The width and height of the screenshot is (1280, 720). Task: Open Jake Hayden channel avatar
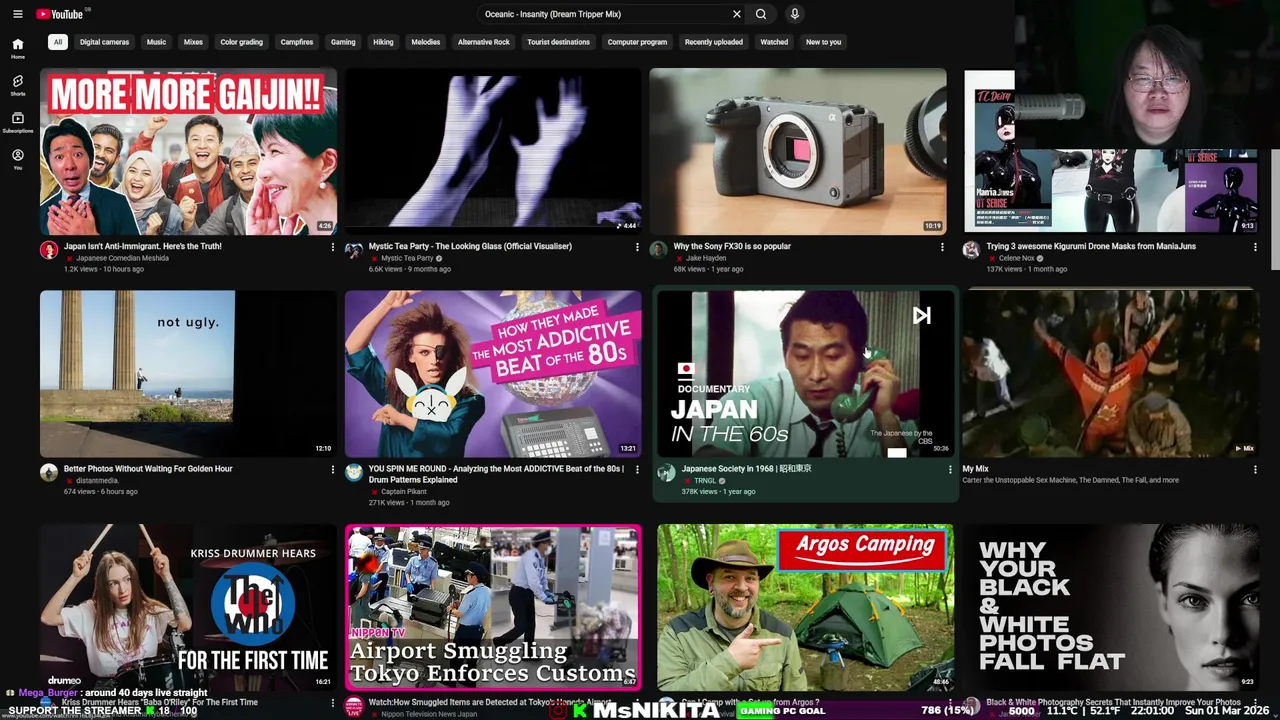tap(658, 250)
